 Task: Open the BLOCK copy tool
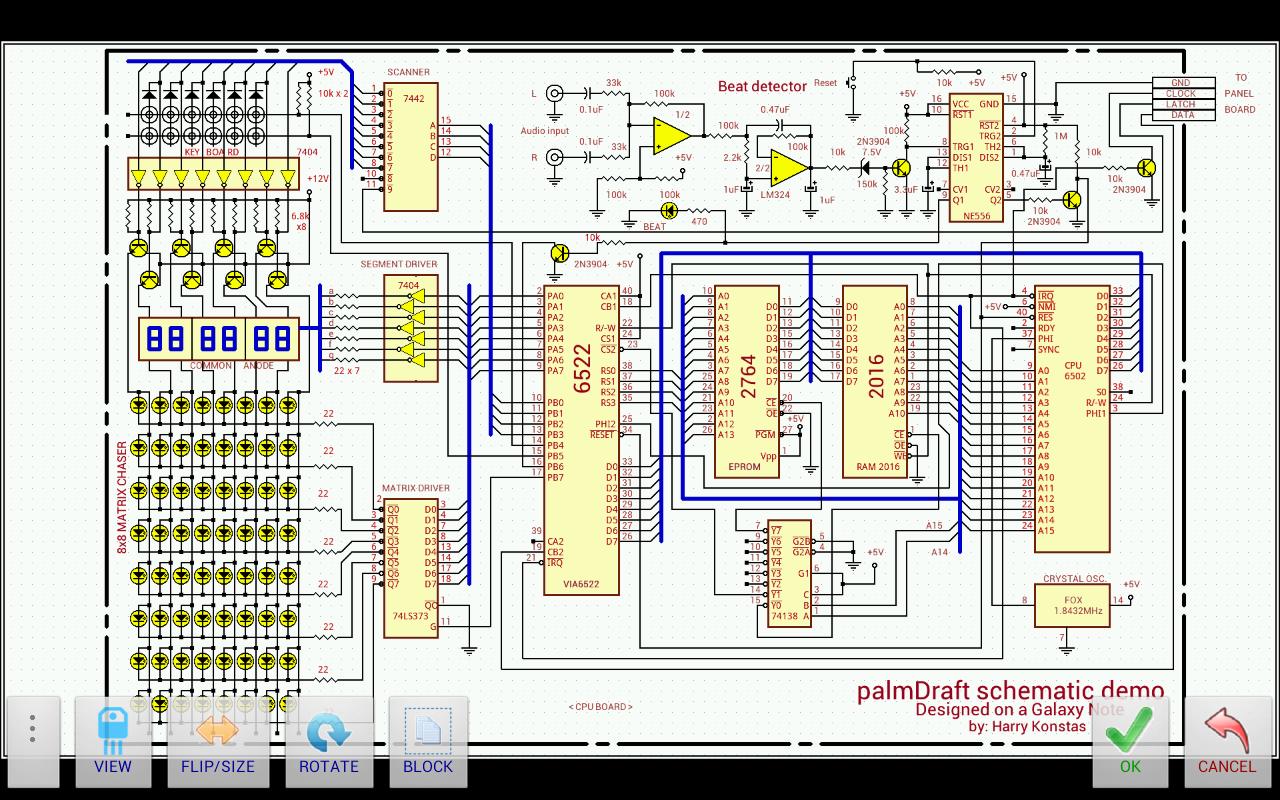pyautogui.click(x=428, y=740)
